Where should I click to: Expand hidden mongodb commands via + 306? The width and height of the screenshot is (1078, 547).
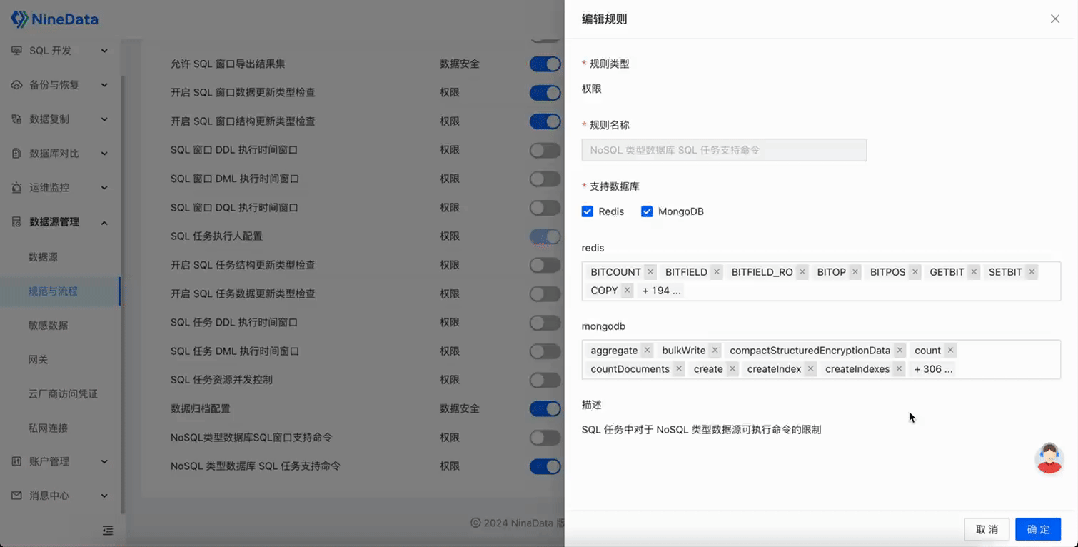(x=933, y=369)
